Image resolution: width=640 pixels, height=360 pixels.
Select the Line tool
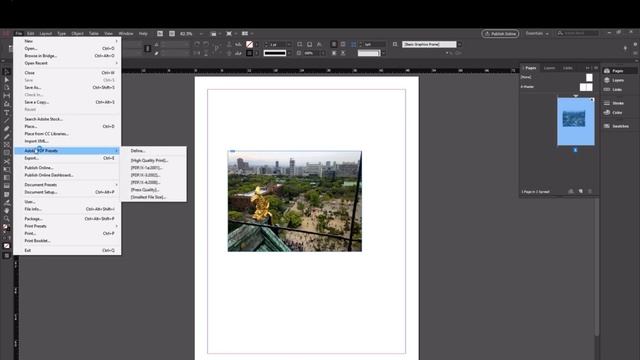(7, 120)
